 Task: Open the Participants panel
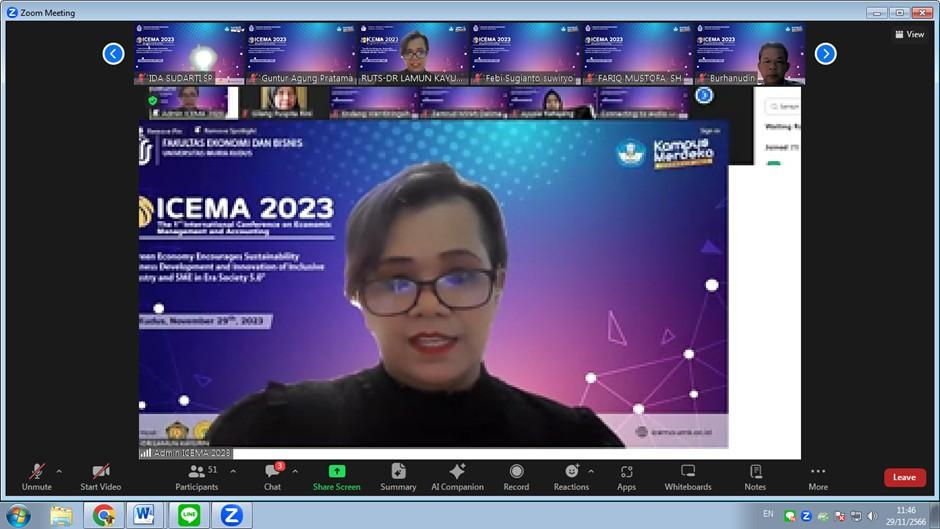[197, 477]
